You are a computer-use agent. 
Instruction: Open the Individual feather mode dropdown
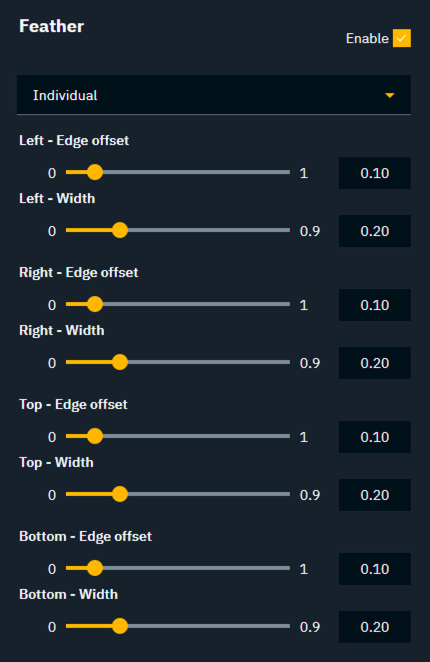pyautogui.click(x=214, y=95)
